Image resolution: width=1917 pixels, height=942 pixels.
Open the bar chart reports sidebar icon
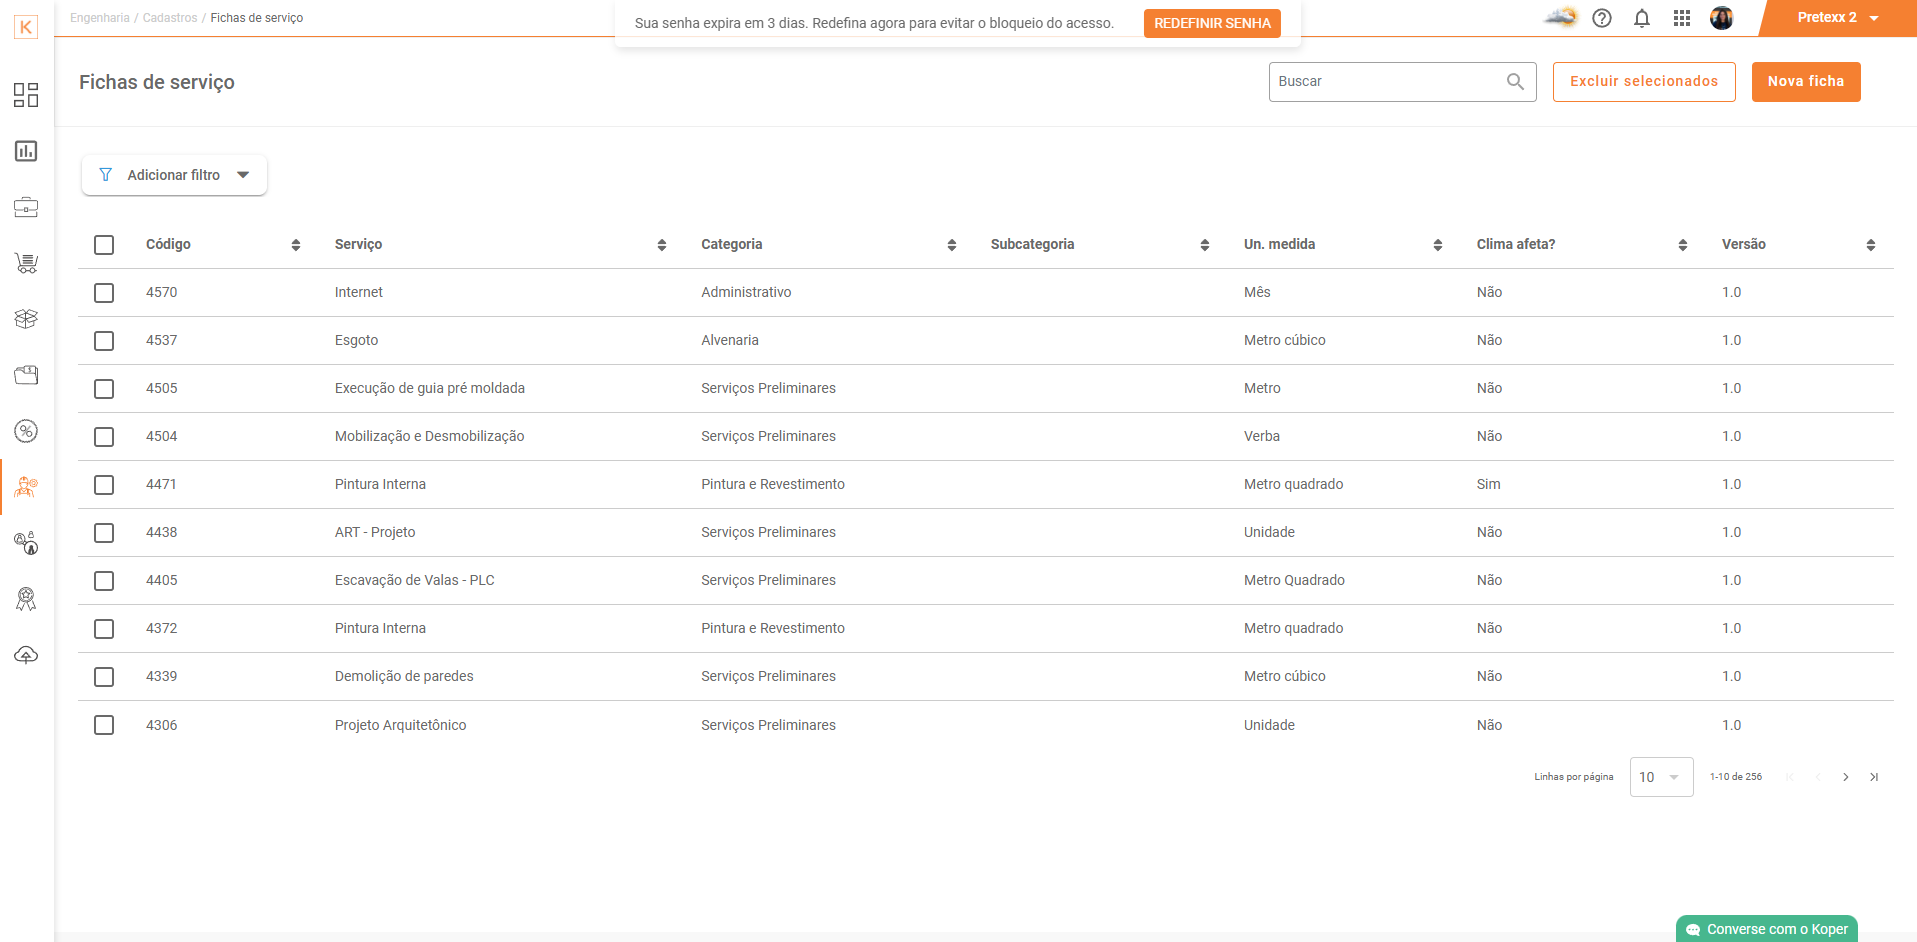pyautogui.click(x=26, y=151)
